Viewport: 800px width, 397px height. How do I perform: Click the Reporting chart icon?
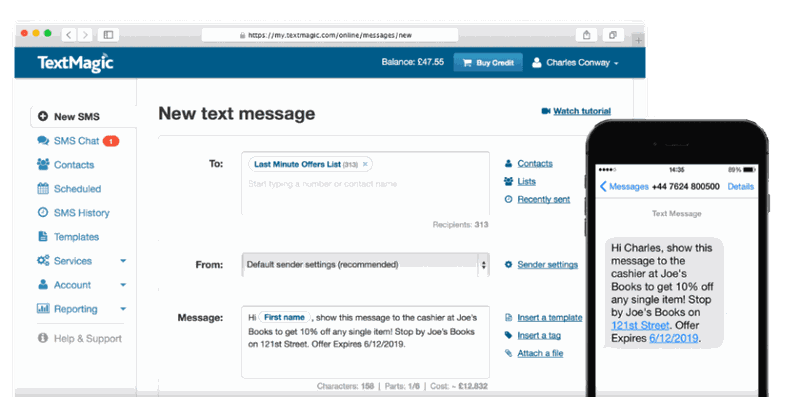pyautogui.click(x=43, y=308)
